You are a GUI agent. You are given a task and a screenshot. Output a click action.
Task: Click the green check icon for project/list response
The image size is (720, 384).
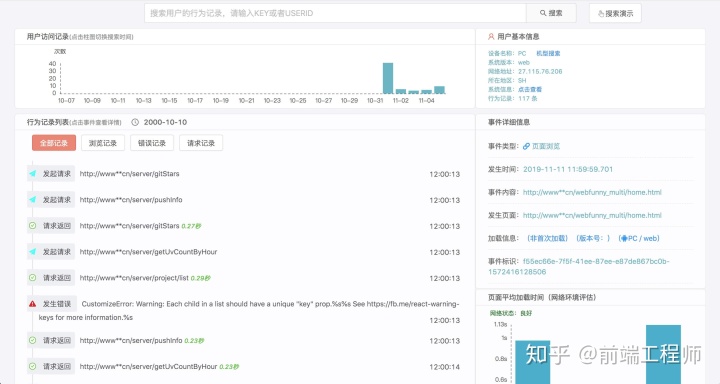click(33, 277)
